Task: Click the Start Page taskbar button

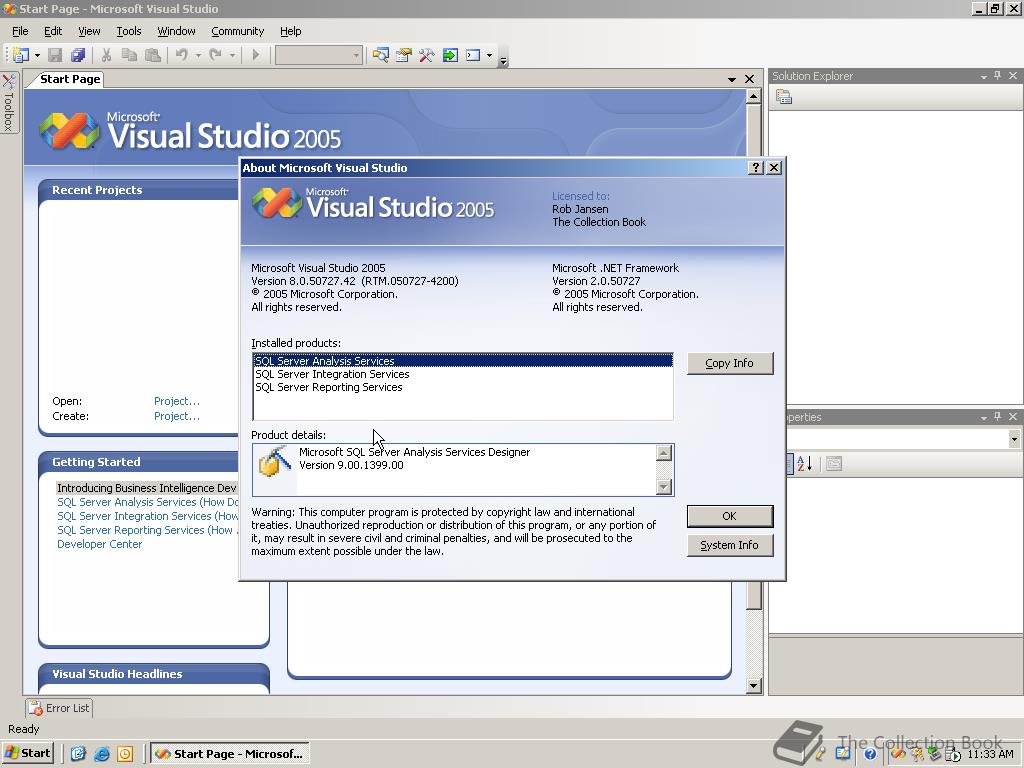Action: pos(230,754)
